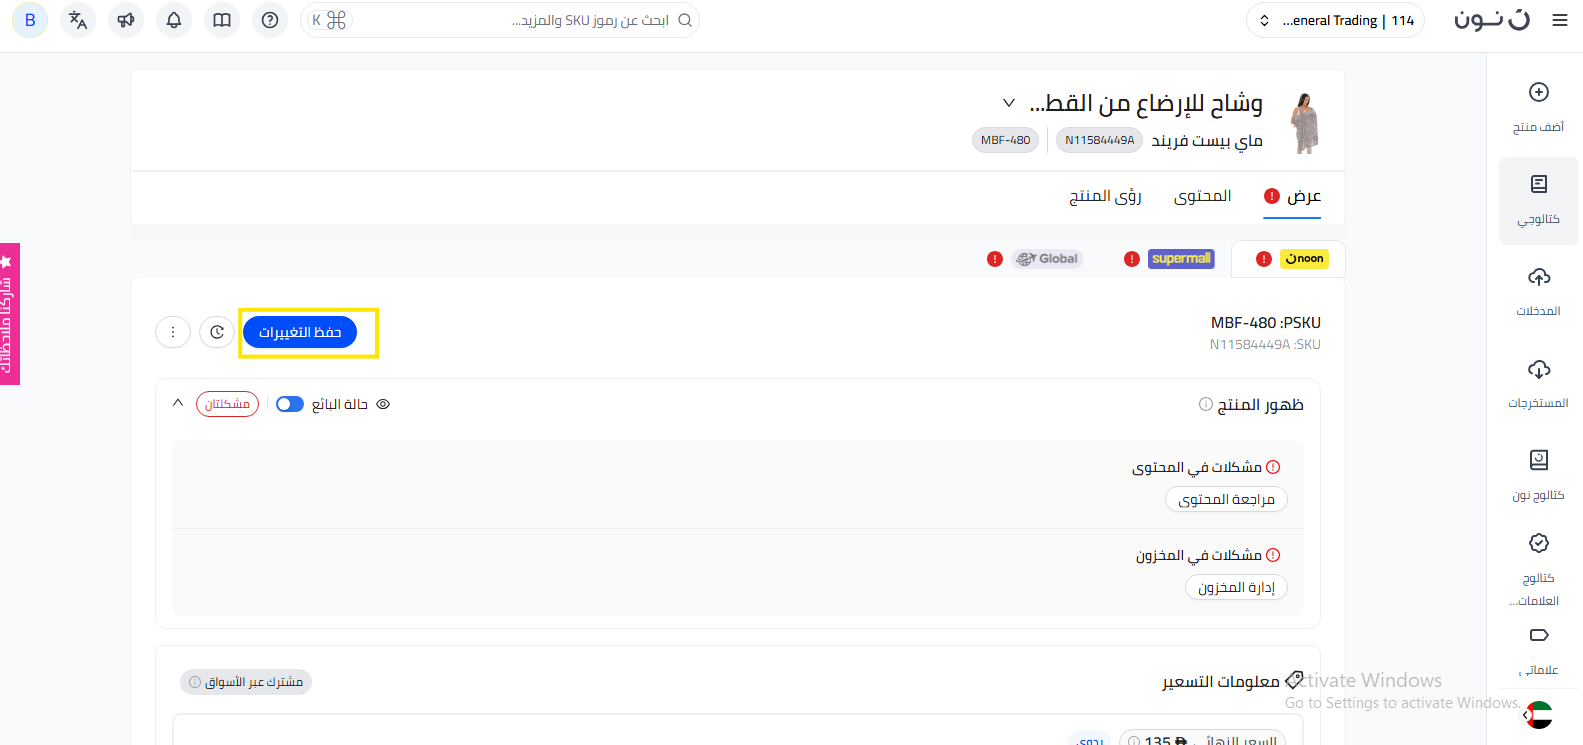Toggle the seller status switch

point(290,404)
